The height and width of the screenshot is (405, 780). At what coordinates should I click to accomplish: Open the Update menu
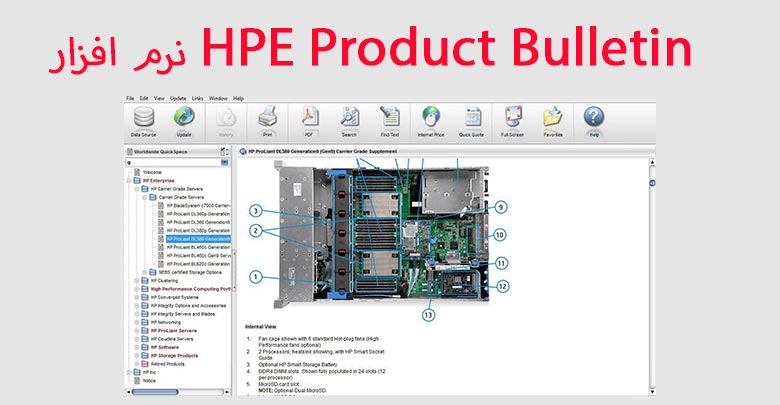pos(178,99)
